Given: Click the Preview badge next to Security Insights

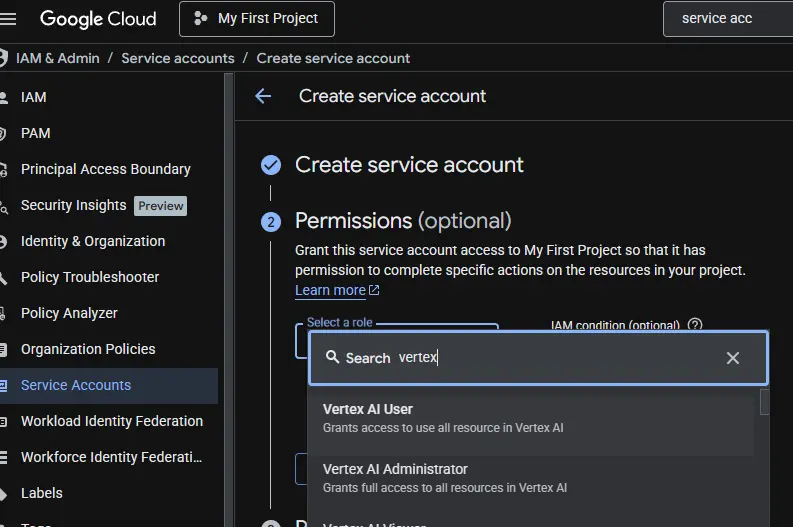Looking at the screenshot, I should pos(160,206).
